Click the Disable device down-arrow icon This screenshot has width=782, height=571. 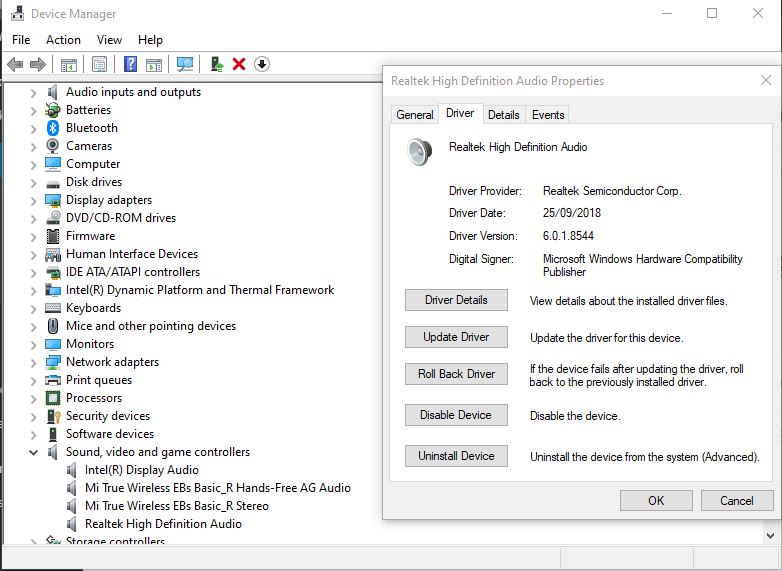coord(262,64)
